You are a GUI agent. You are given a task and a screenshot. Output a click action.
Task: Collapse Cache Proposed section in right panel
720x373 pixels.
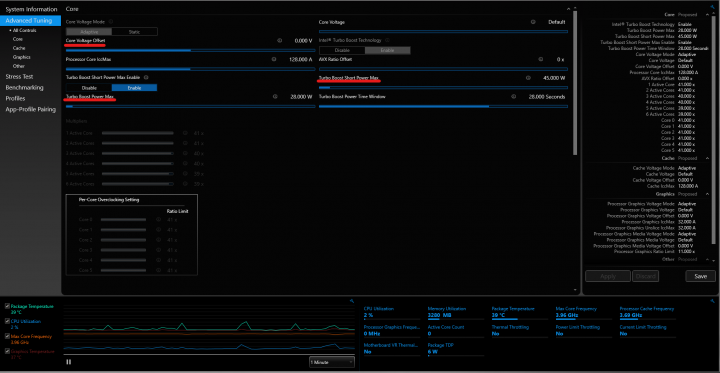coord(707,158)
